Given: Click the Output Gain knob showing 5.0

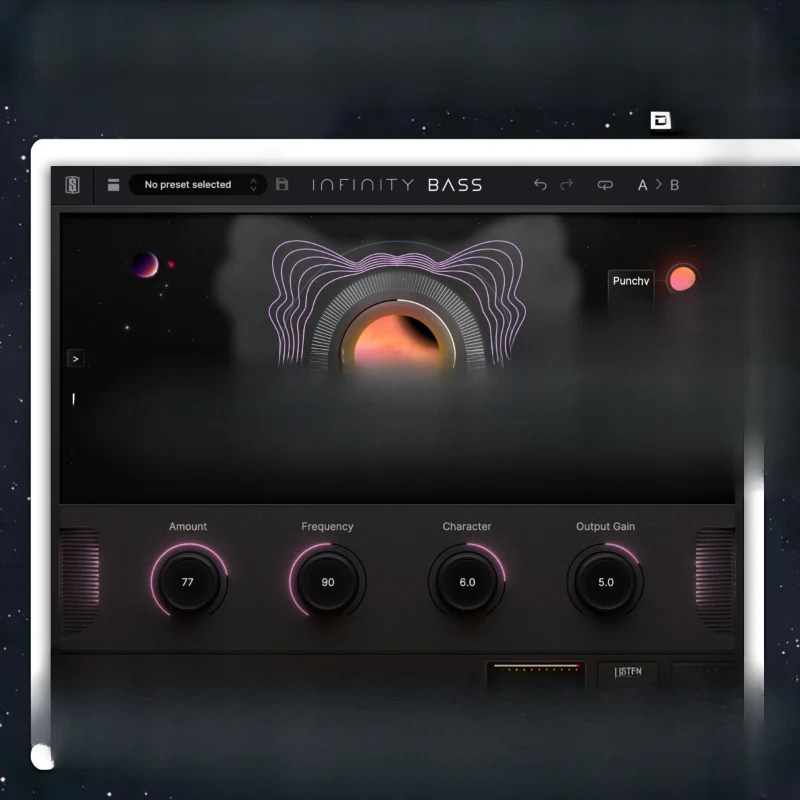Looking at the screenshot, I should (x=606, y=581).
